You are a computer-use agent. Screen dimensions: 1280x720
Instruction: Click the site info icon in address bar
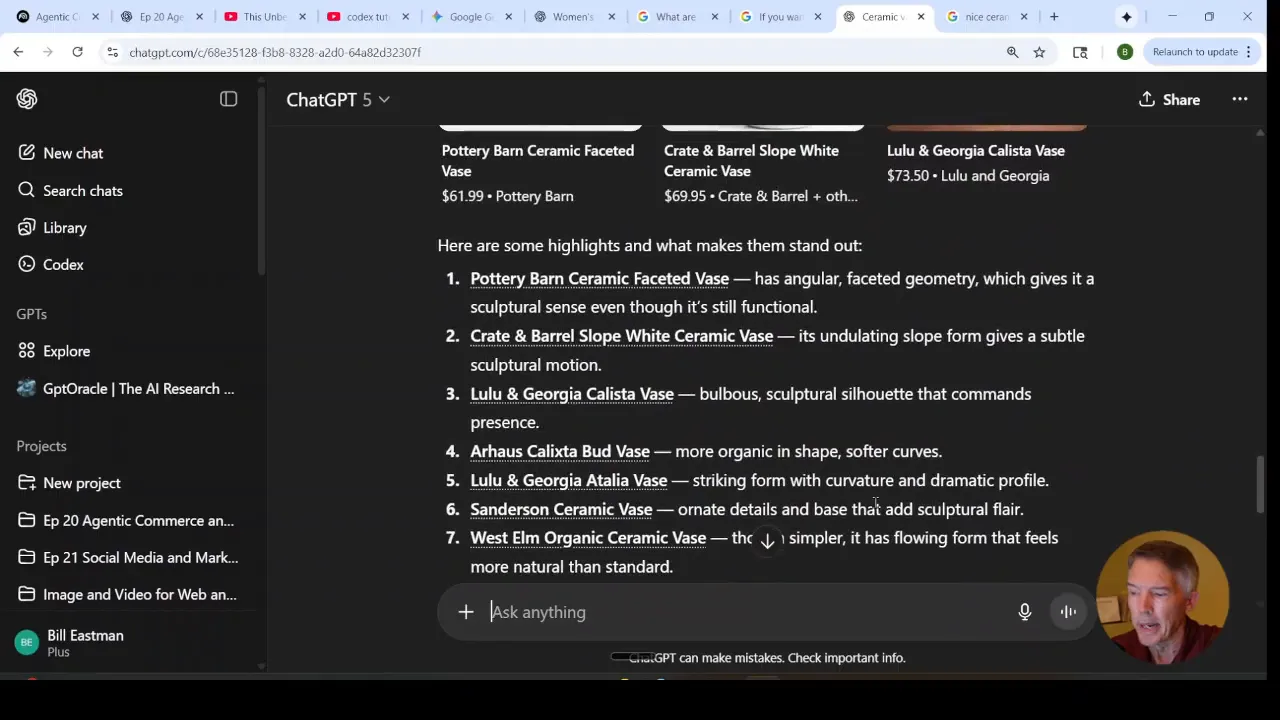(113, 52)
